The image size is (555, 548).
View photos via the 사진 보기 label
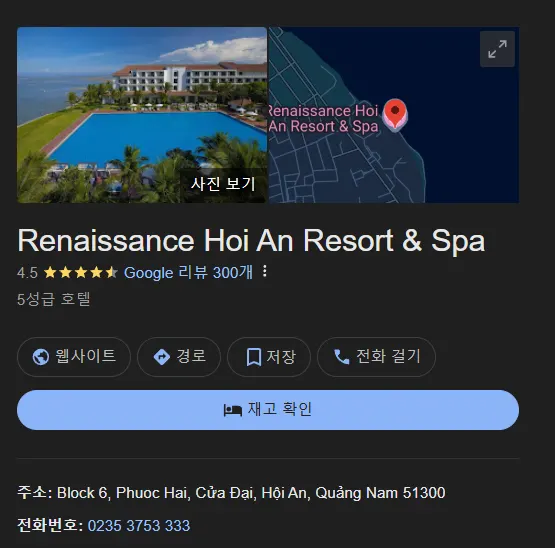coord(223,184)
